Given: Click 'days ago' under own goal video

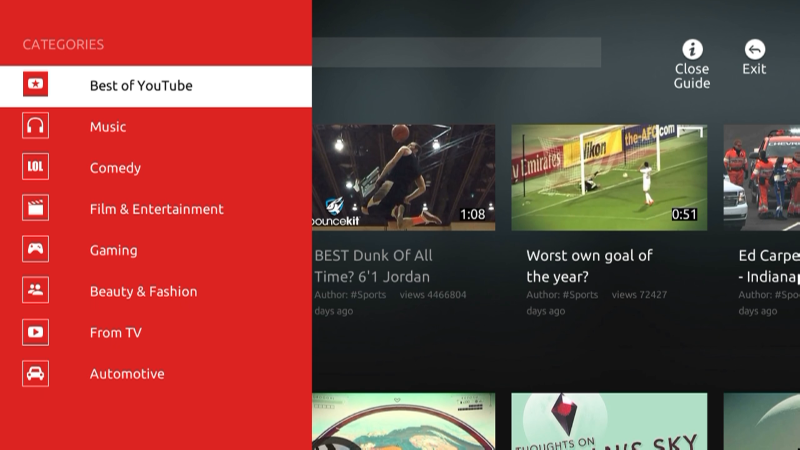Looking at the screenshot, I should tap(545, 311).
